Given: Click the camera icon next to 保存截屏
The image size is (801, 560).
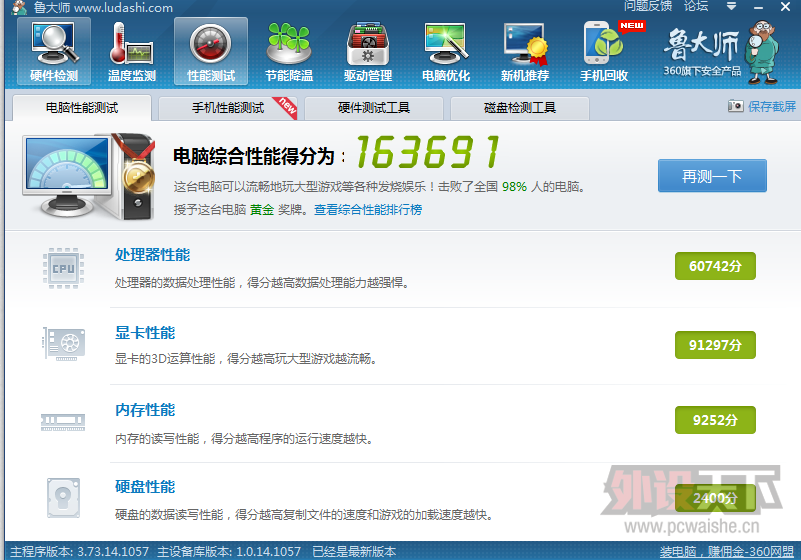Looking at the screenshot, I should [735, 106].
